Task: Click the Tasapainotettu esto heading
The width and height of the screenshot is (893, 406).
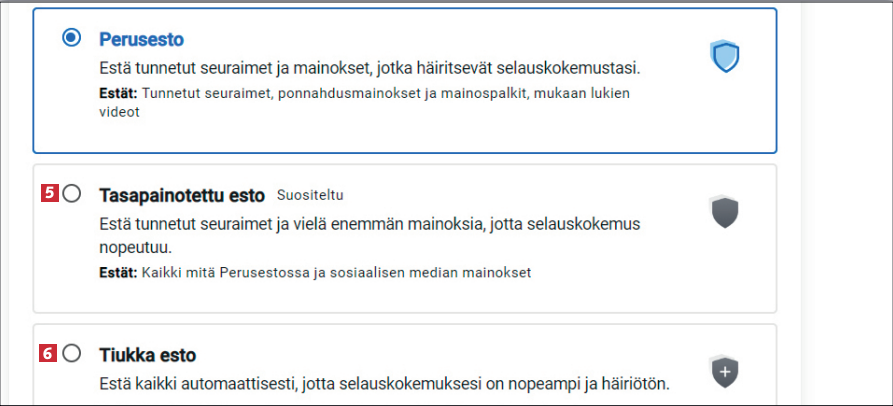Action: click(x=181, y=195)
